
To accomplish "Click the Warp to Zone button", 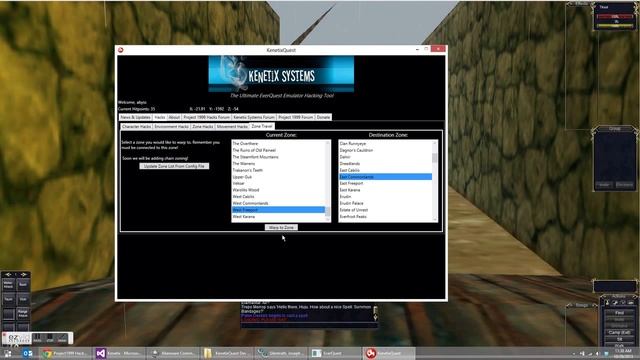I will (281, 227).
